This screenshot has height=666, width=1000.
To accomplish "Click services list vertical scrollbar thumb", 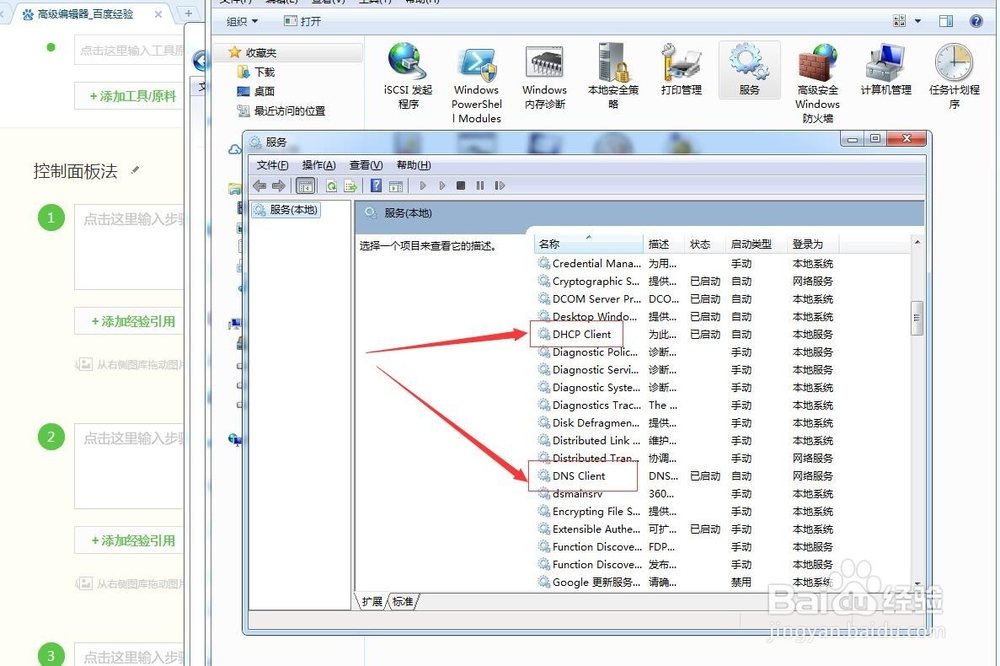I will point(917,318).
